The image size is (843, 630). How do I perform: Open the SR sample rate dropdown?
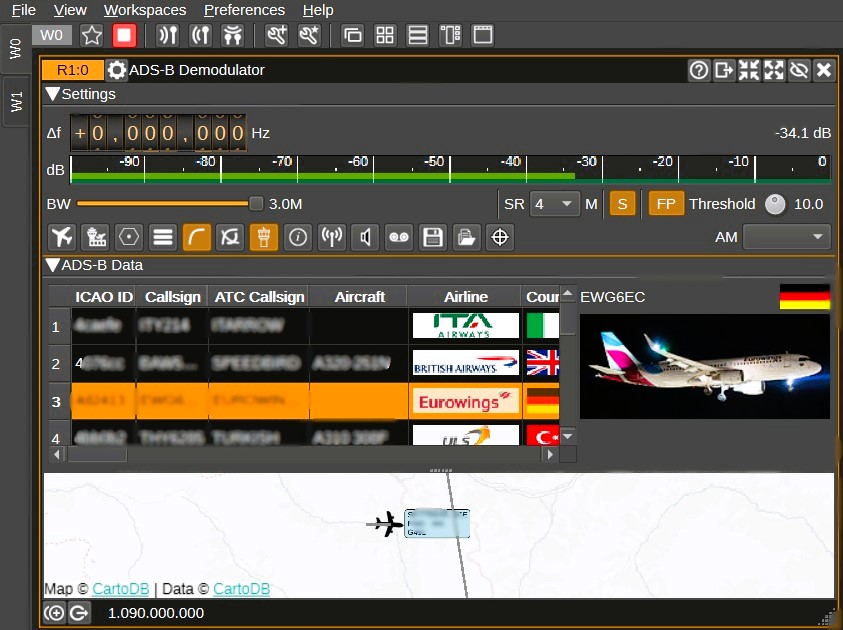(x=555, y=204)
